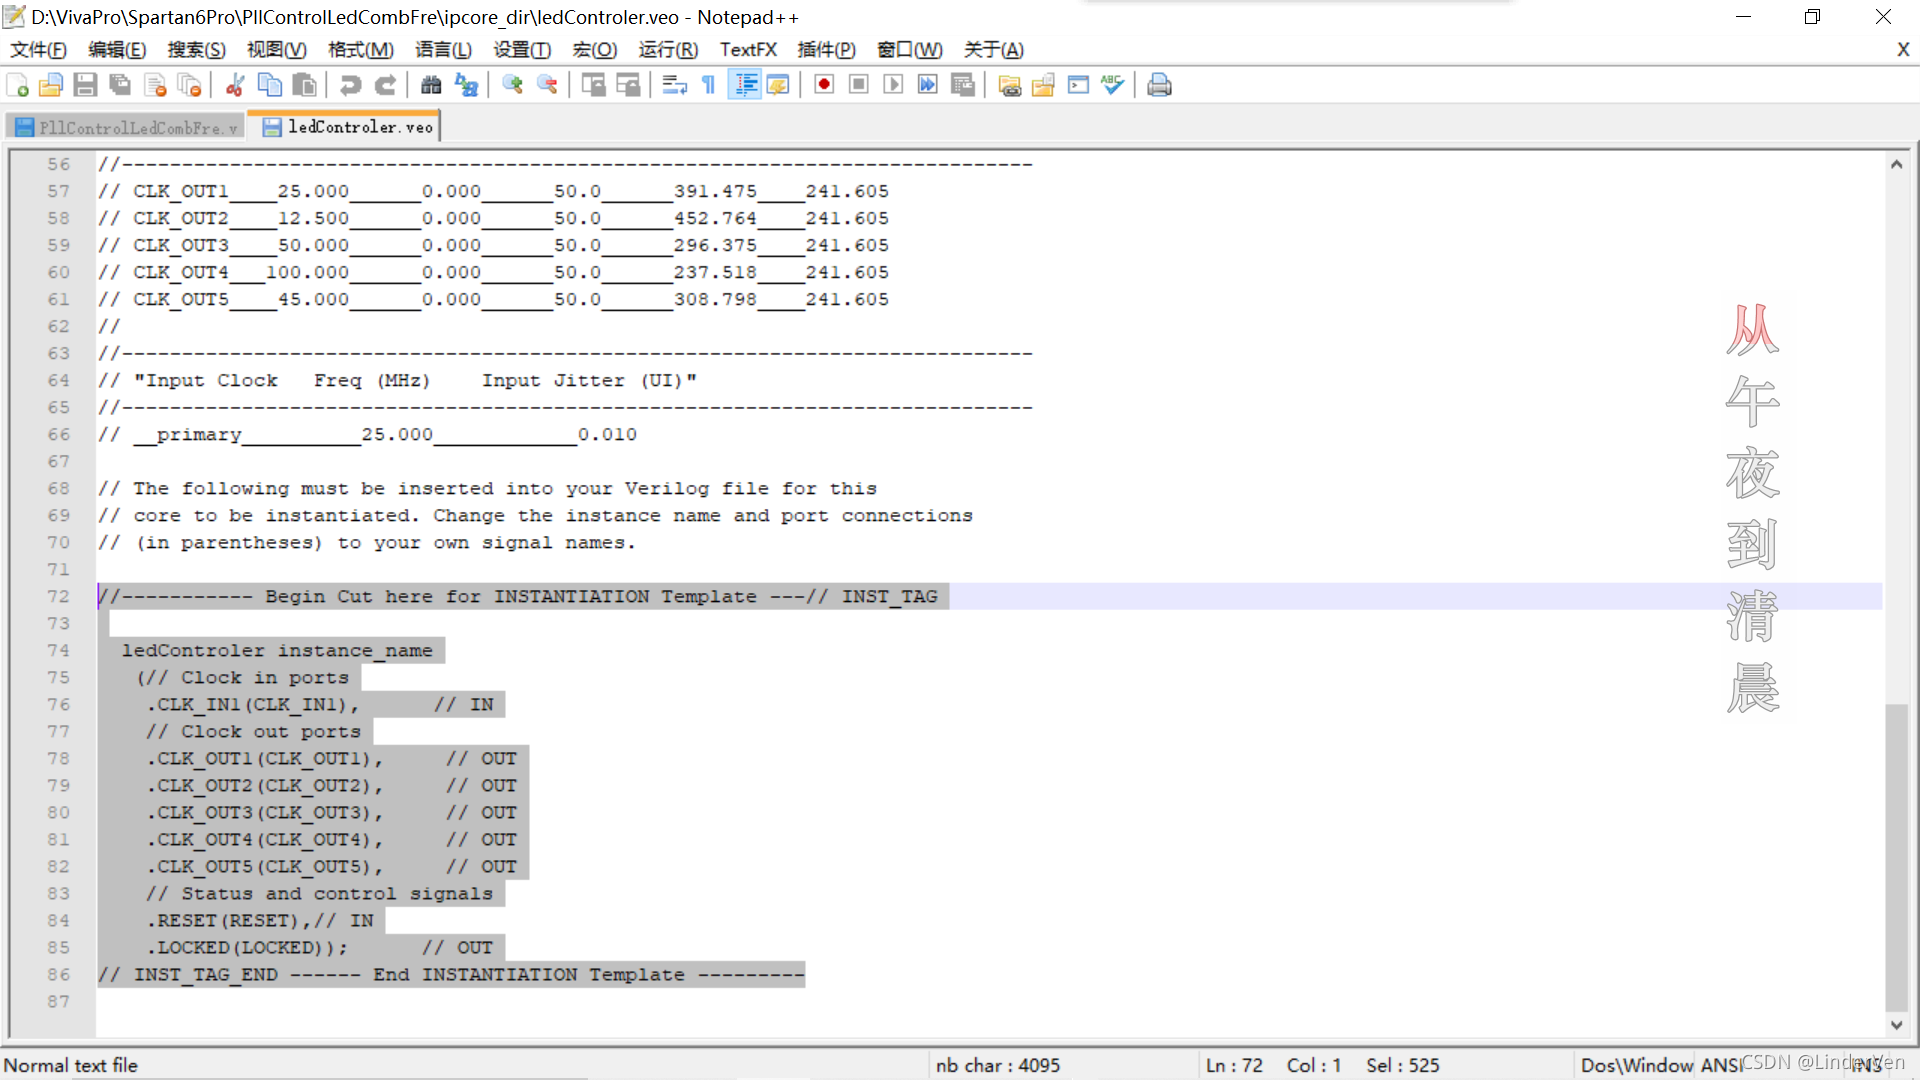Click the Cut scissors icon
This screenshot has width=1920, height=1080.
click(x=235, y=85)
